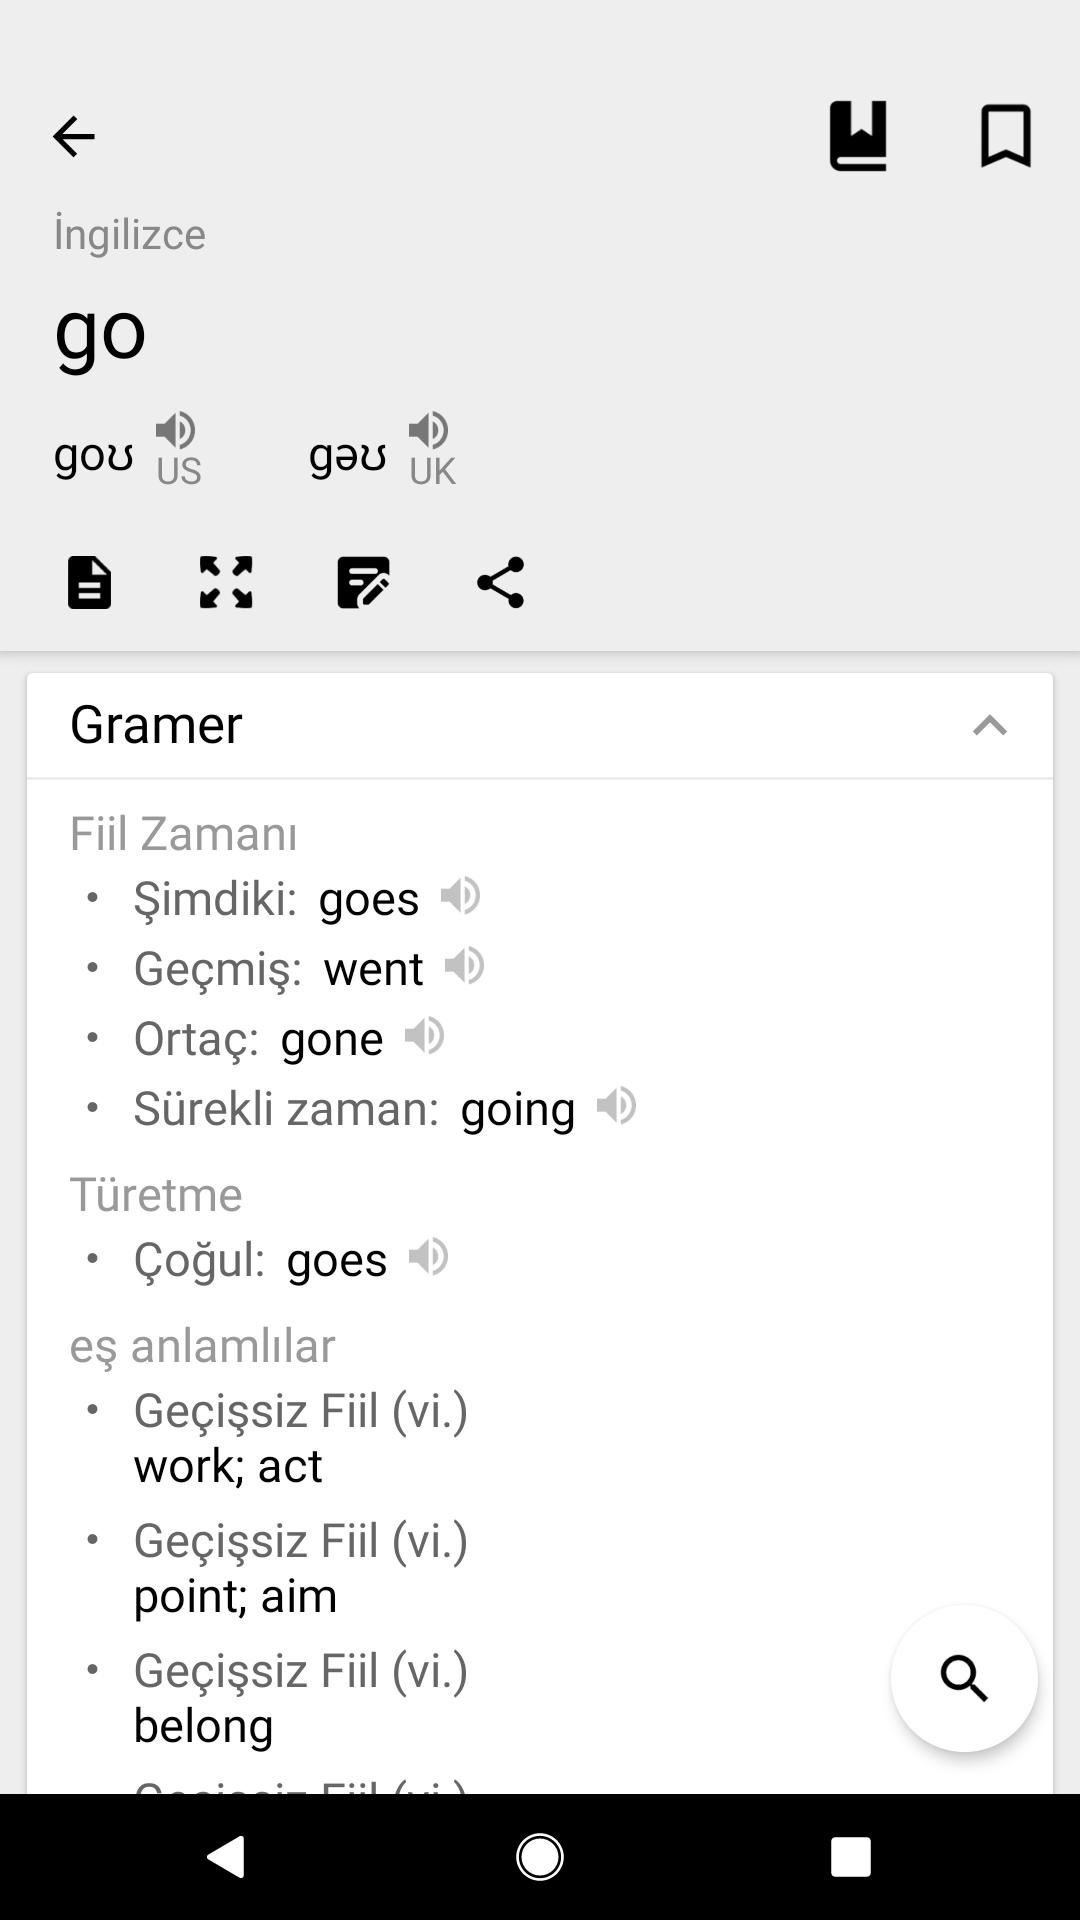Open the note editing icon
Viewport: 1080px width, 1920px height.
[x=363, y=582]
